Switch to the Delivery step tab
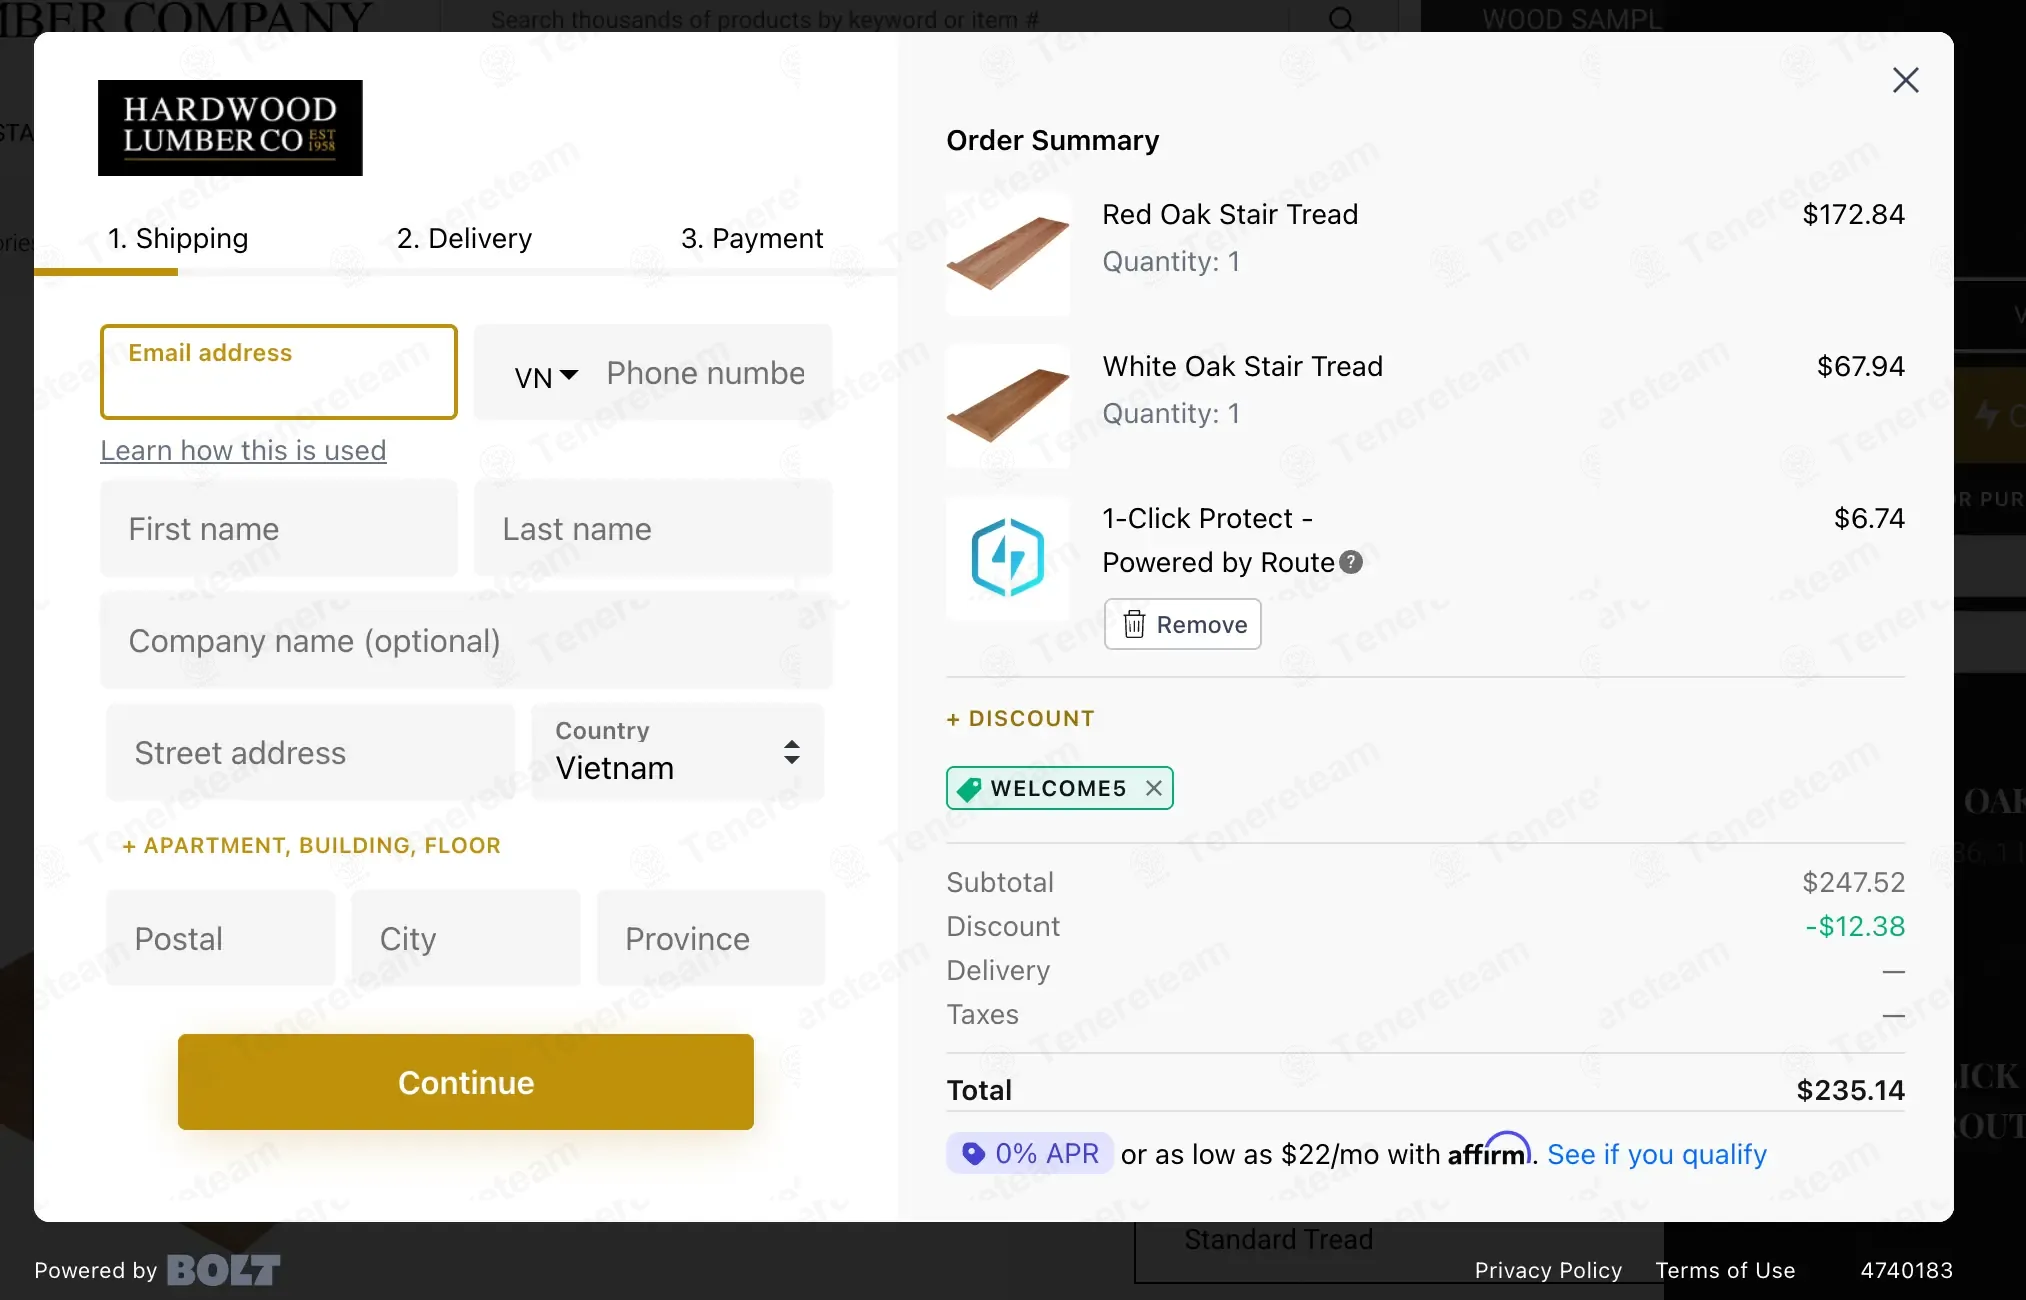Screen dimensions: 2026x1300 [x=464, y=238]
